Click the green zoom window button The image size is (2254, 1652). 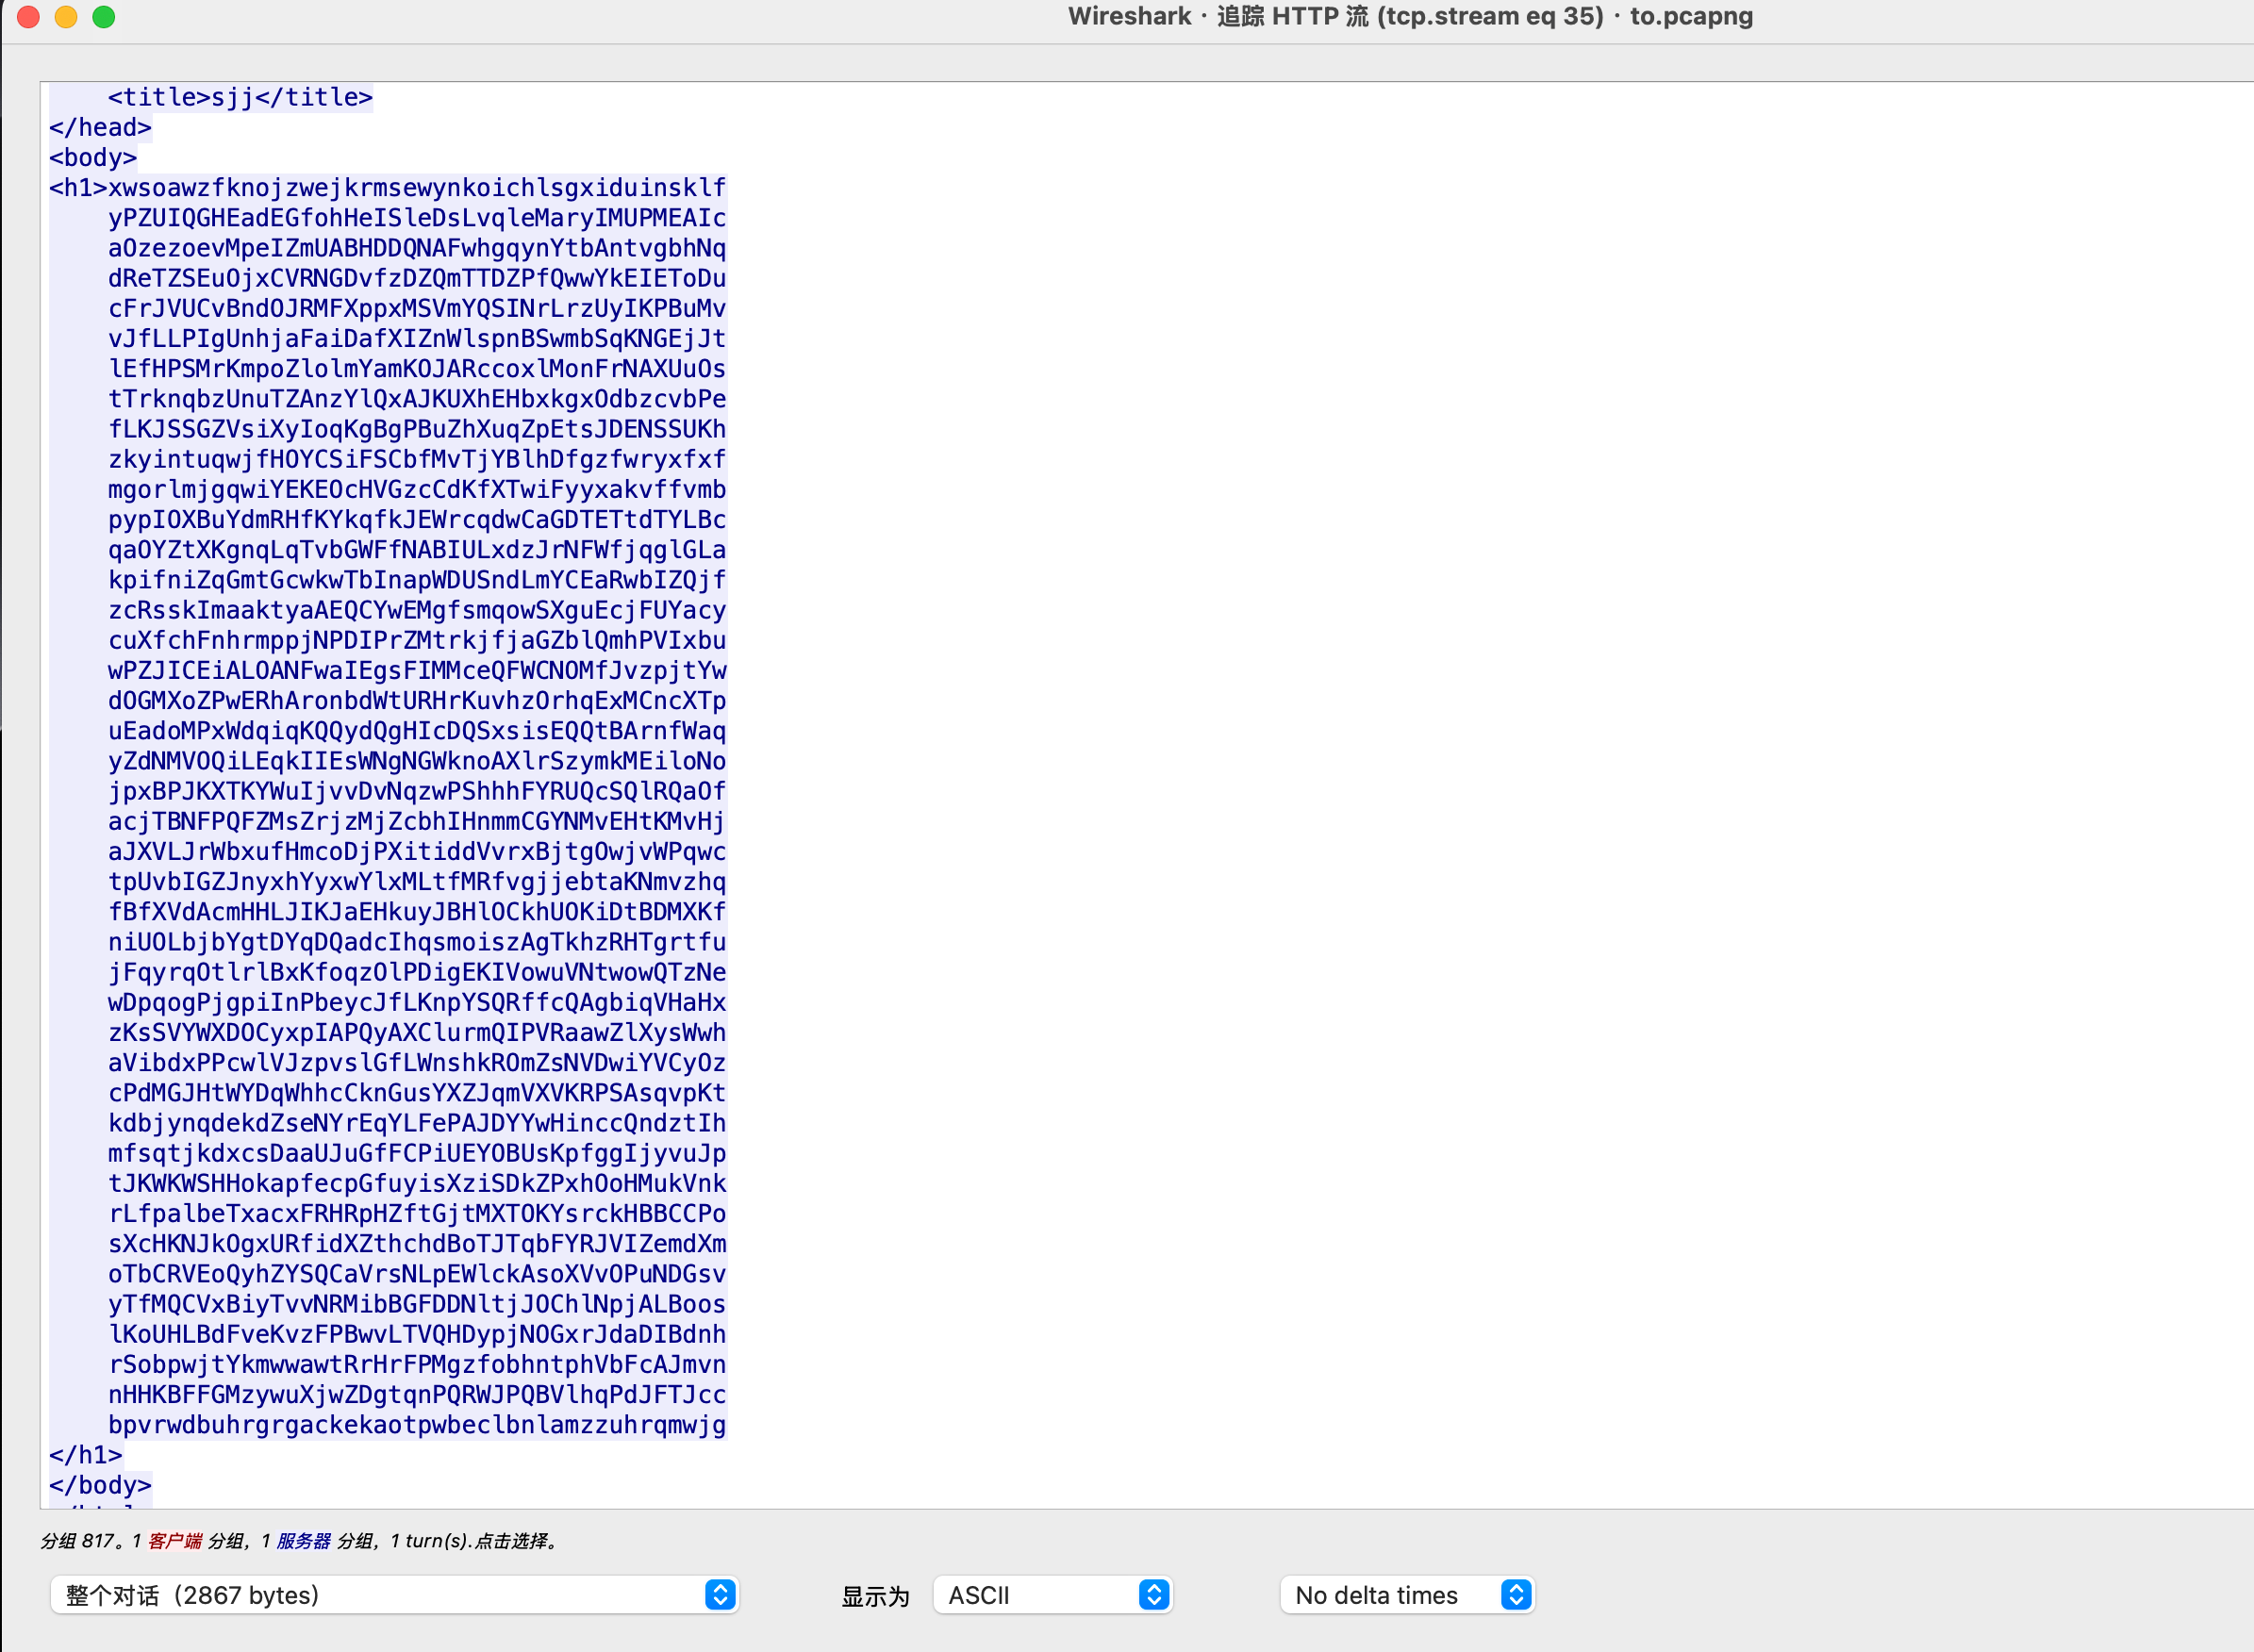pos(104,17)
